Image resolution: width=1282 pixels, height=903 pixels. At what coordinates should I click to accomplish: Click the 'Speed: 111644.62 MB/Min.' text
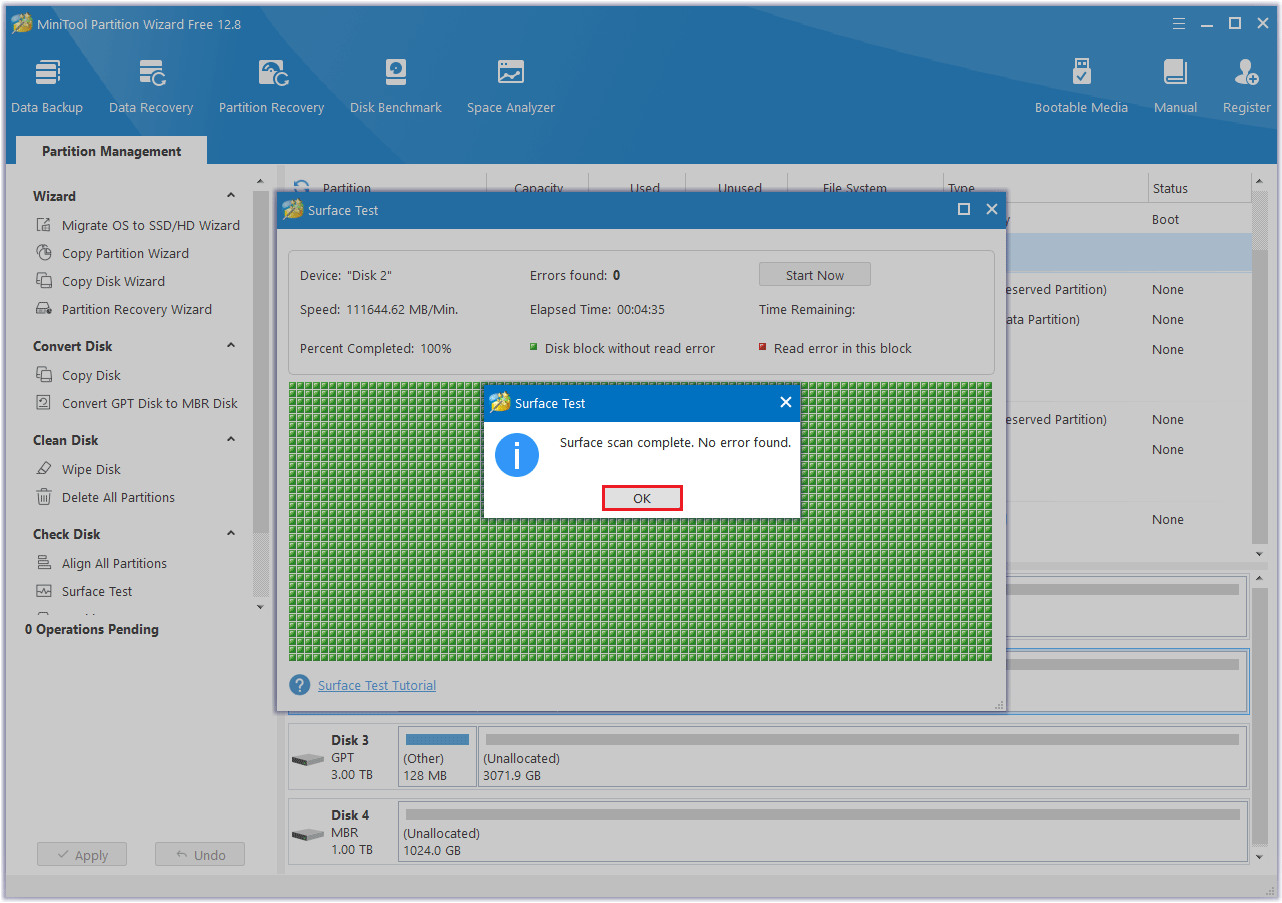click(379, 309)
